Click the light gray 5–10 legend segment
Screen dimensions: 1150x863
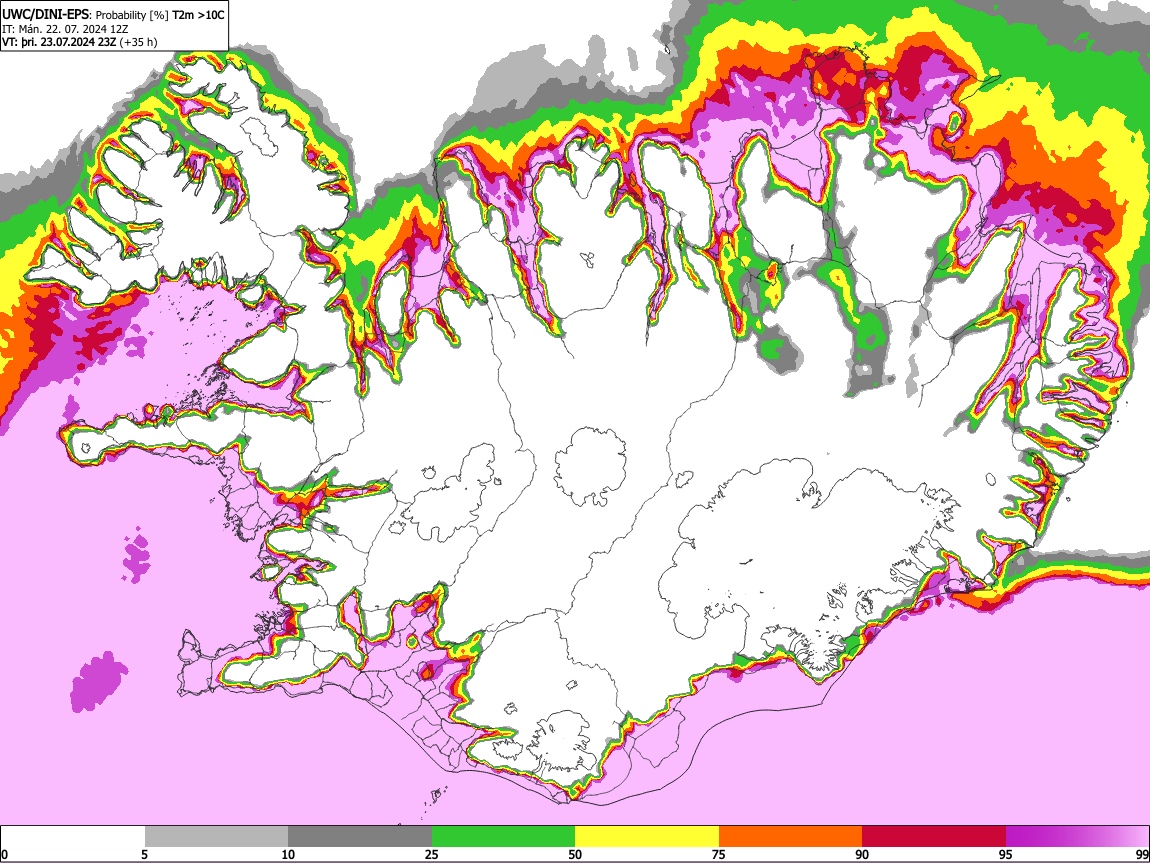pyautogui.click(x=216, y=837)
